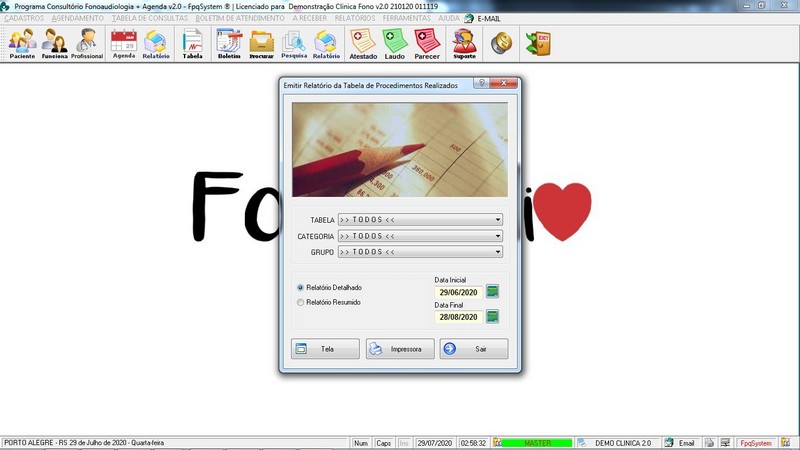The image size is (800, 450).
Task: Click the Impressora button
Action: (x=399, y=349)
